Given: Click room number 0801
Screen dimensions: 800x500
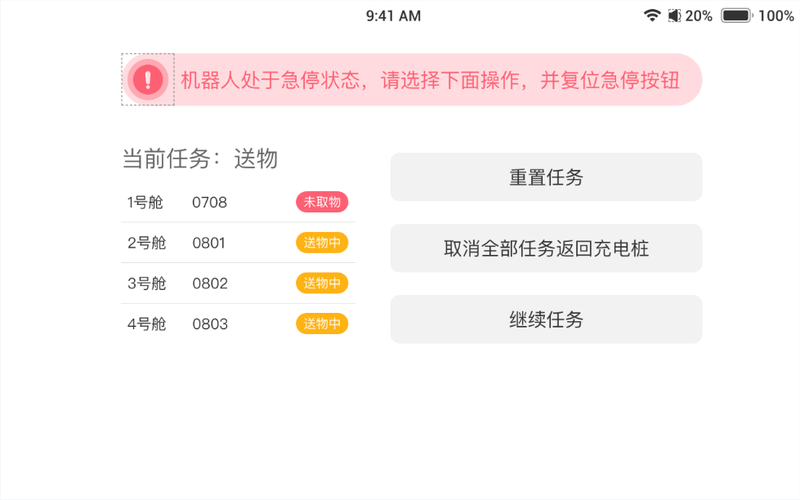Looking at the screenshot, I should coord(209,243).
